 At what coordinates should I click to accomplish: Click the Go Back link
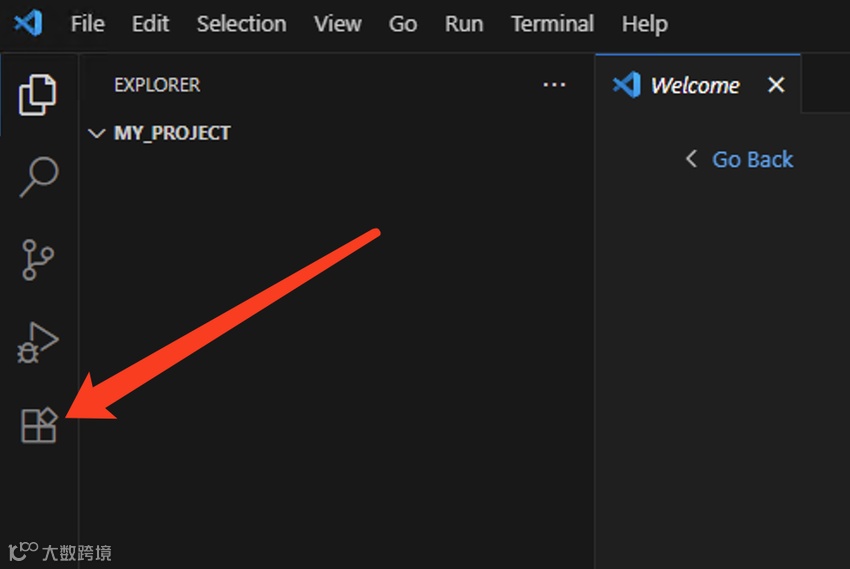pos(751,159)
